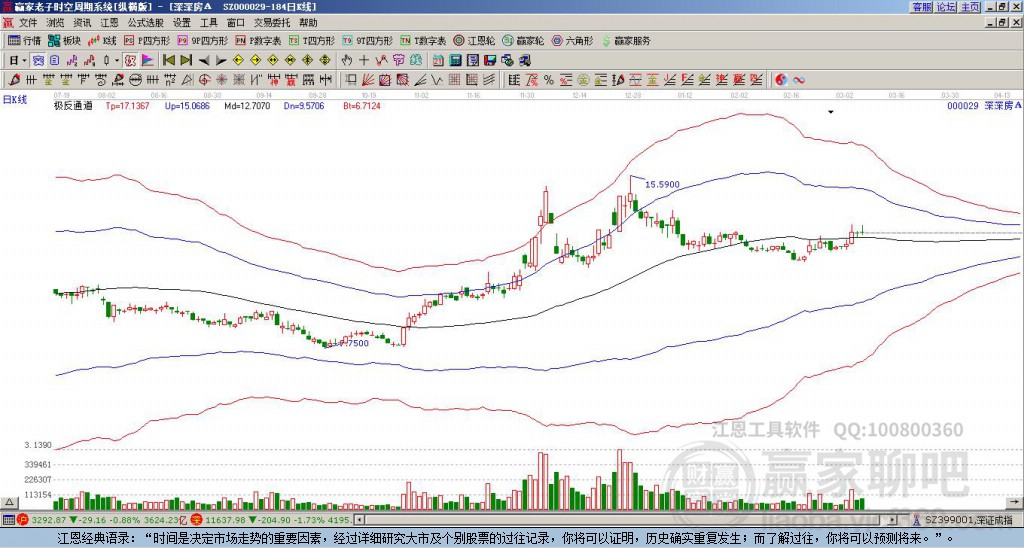Open the T数字表 tool
Screen dimensions: 1024x548
(x=423, y=40)
